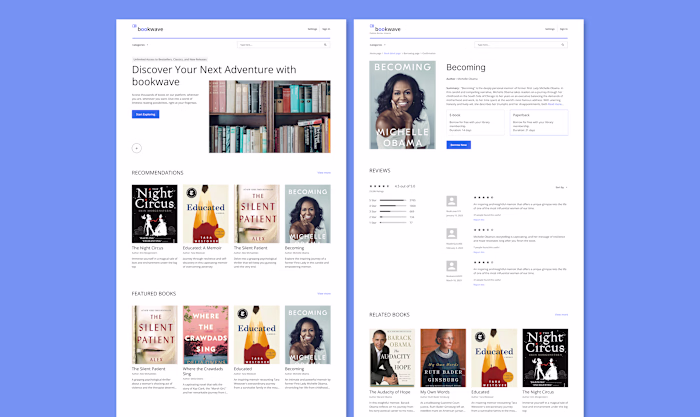
Task: Click "The Night Circus" title in Recommendations
Action: [147, 248]
